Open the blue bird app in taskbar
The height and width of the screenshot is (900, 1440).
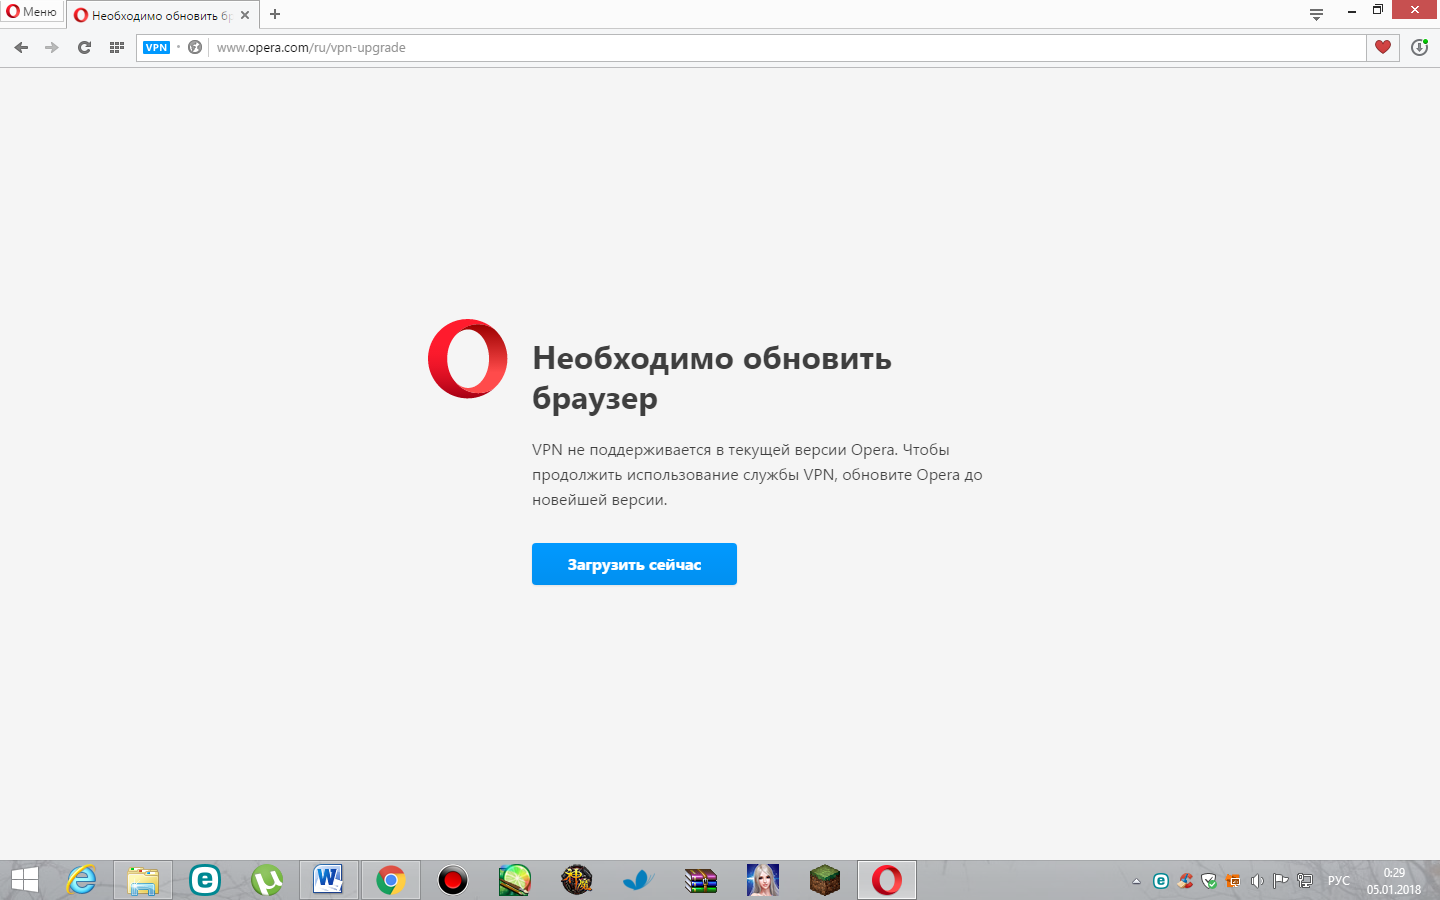click(x=638, y=880)
